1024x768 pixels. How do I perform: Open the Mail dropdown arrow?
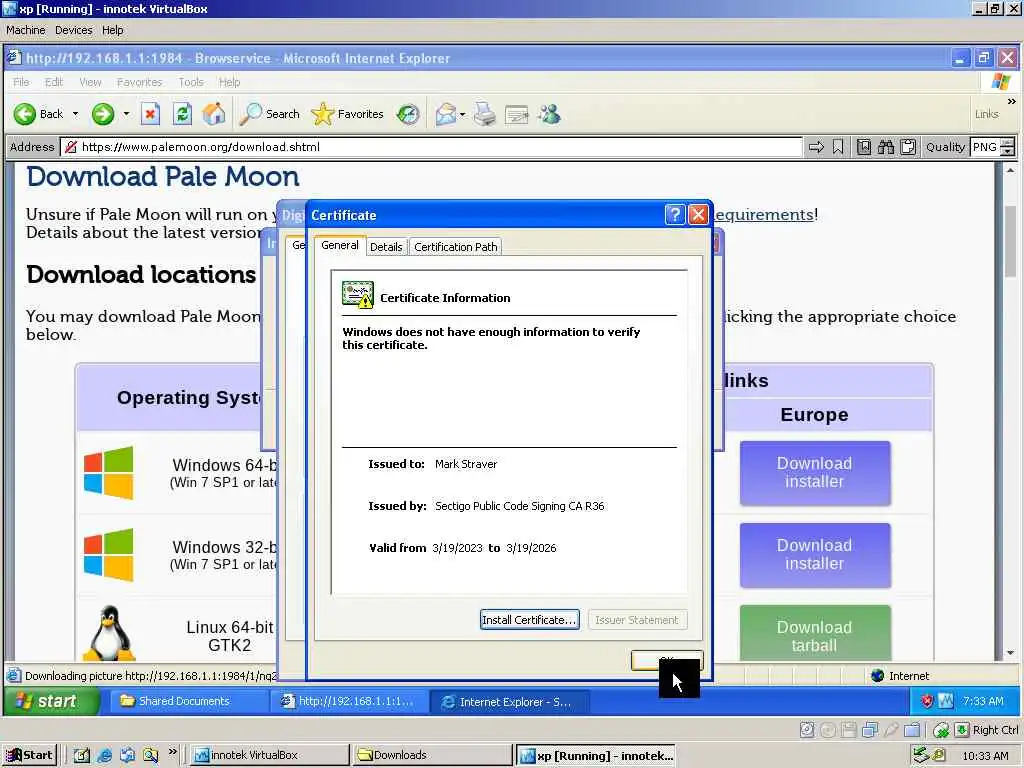click(x=462, y=115)
